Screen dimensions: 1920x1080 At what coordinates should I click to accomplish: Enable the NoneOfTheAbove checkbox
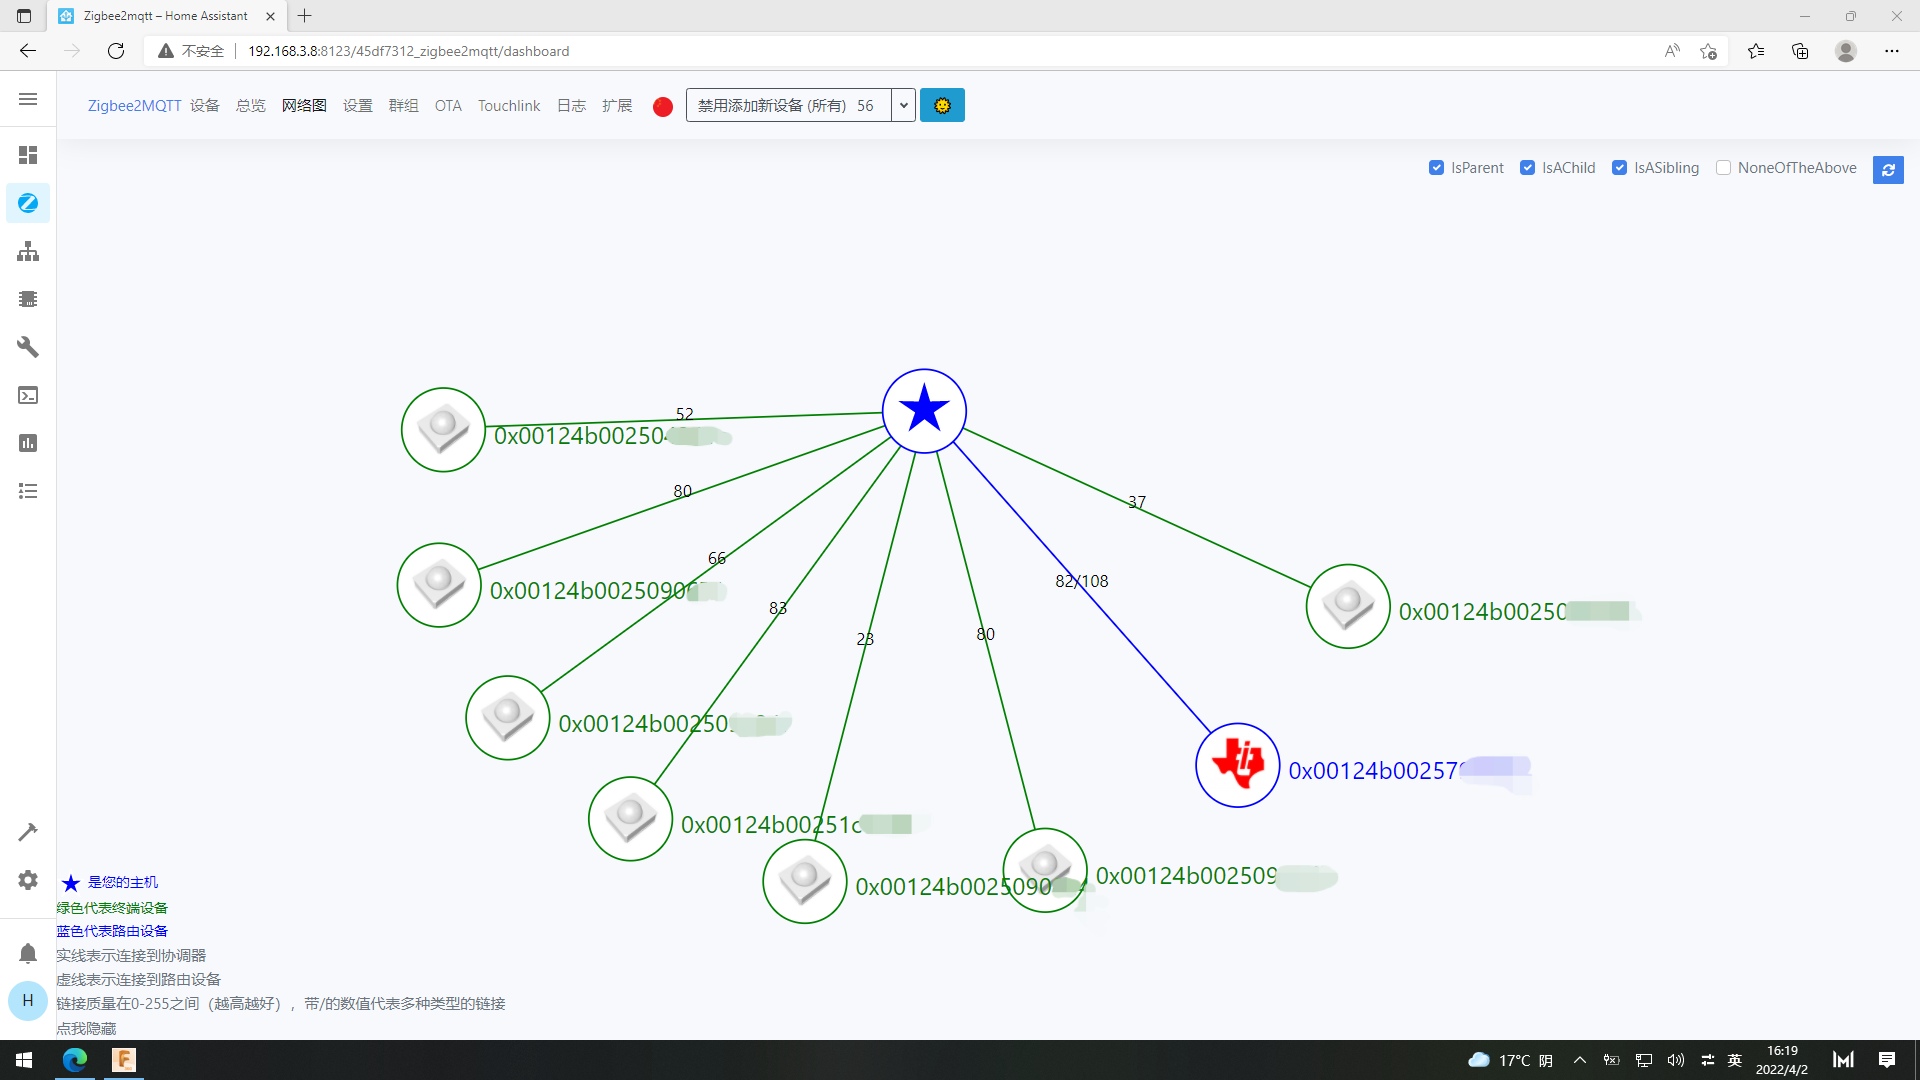point(1723,168)
